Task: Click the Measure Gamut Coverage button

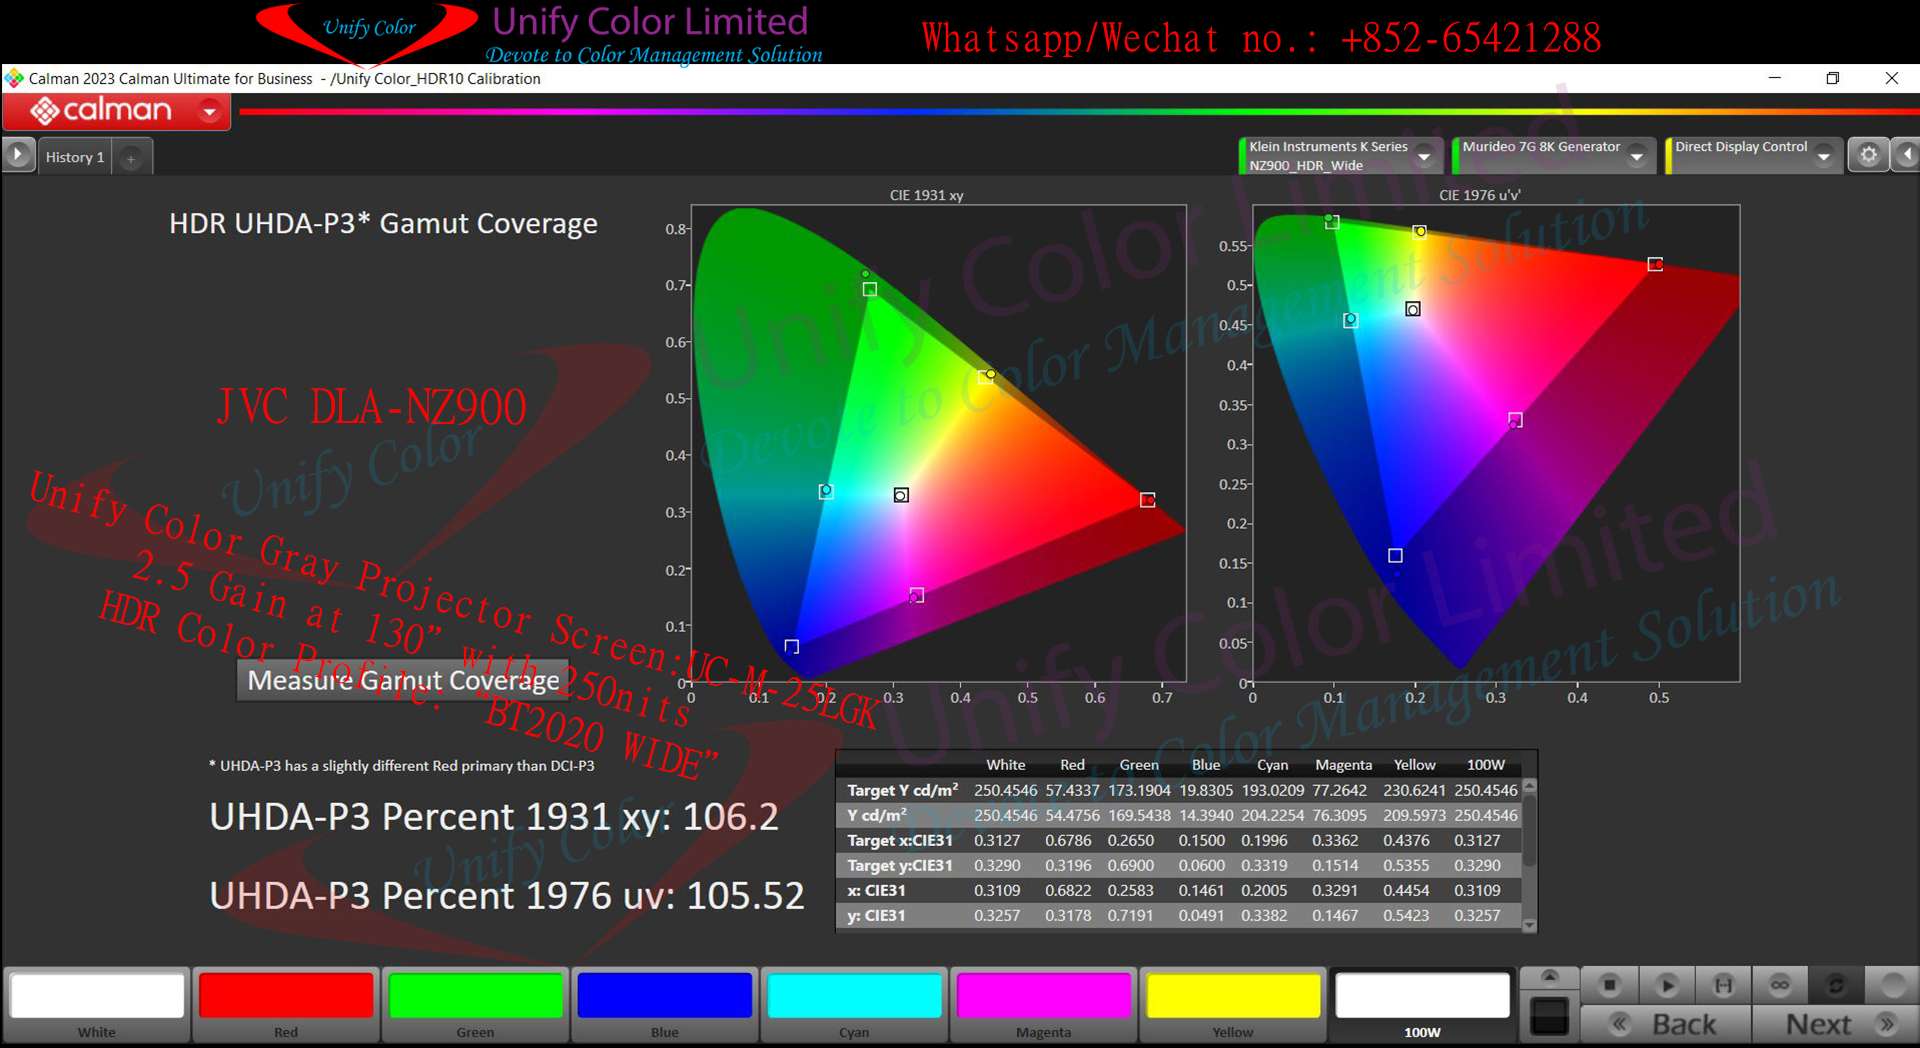Action: 403,680
